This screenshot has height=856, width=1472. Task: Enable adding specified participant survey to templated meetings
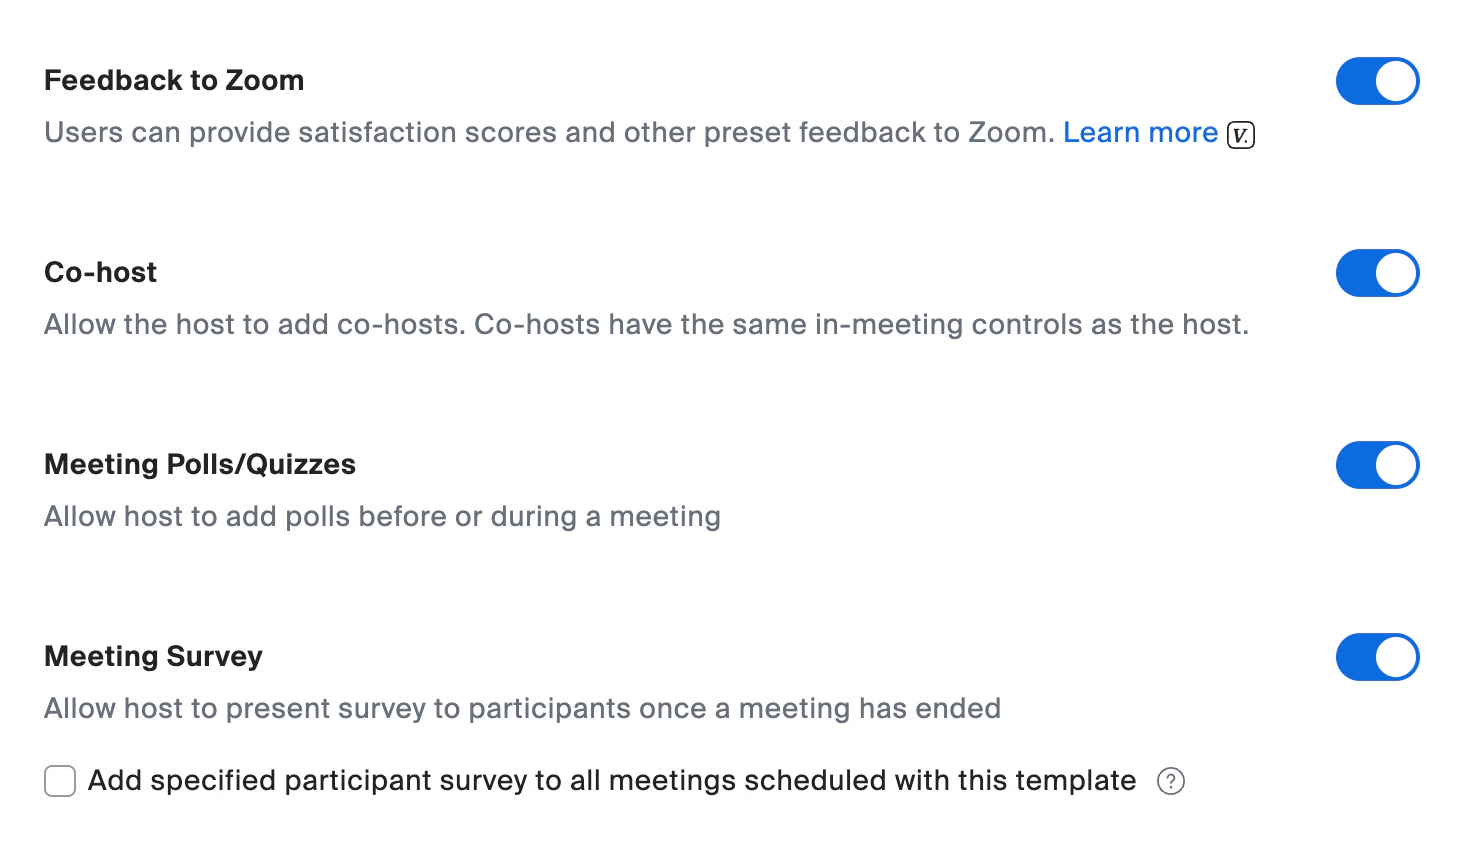(60, 781)
